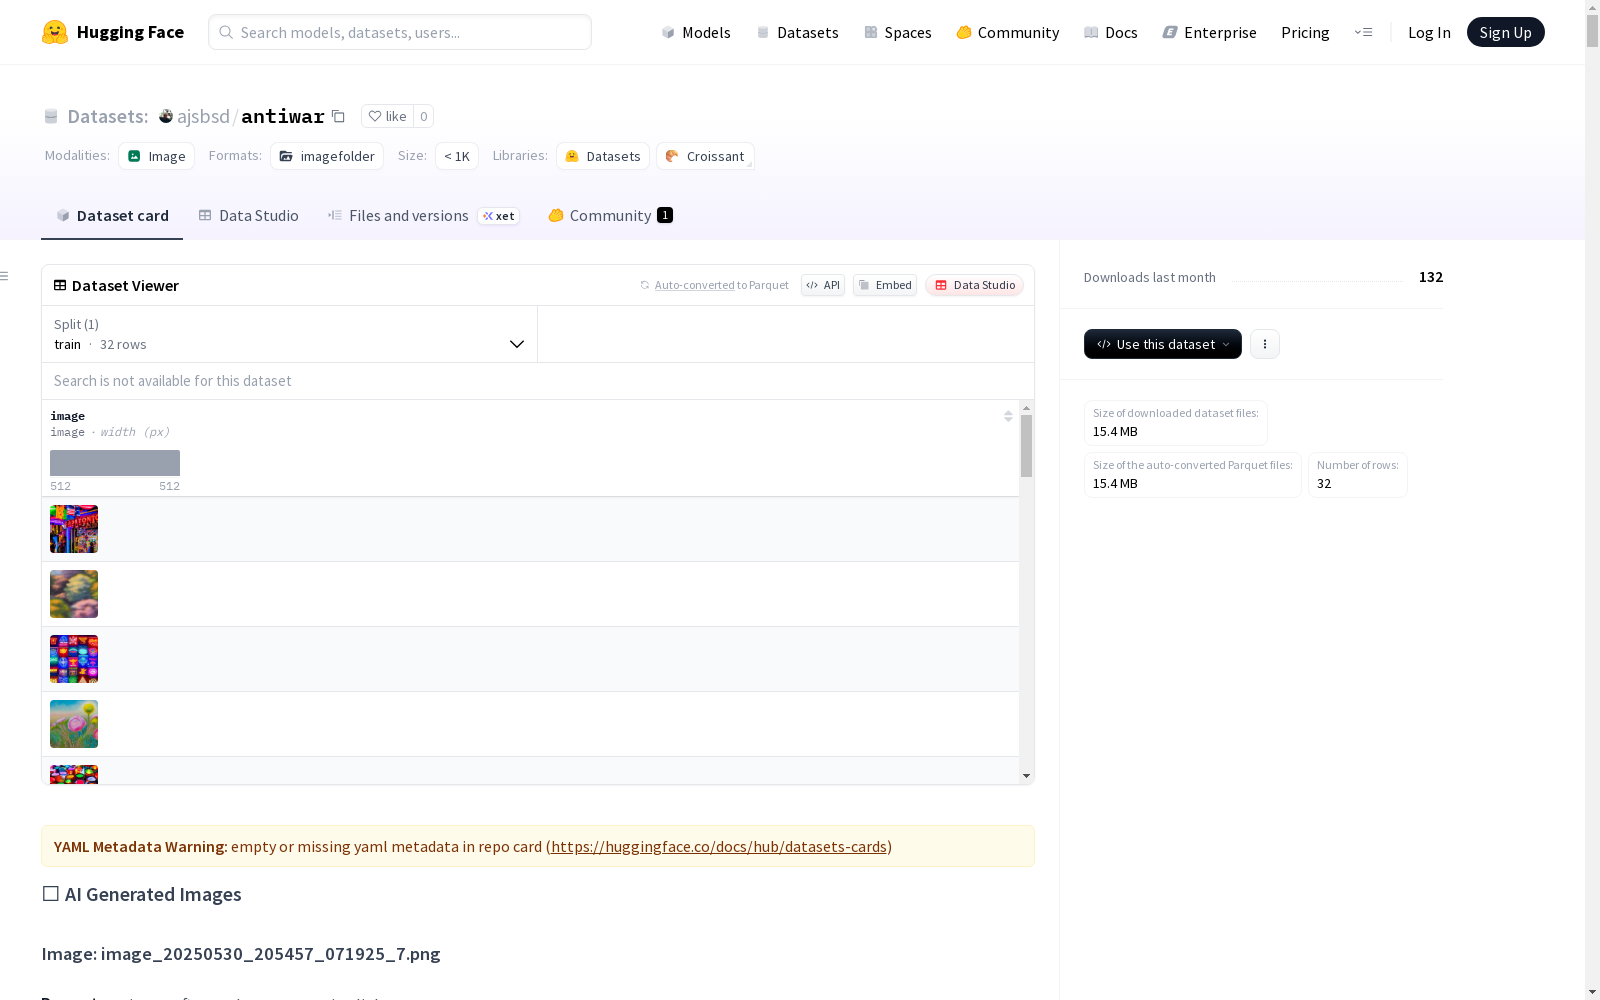Open the third colorful grid image thumbnail
The height and width of the screenshot is (1000, 1600).
click(74, 659)
